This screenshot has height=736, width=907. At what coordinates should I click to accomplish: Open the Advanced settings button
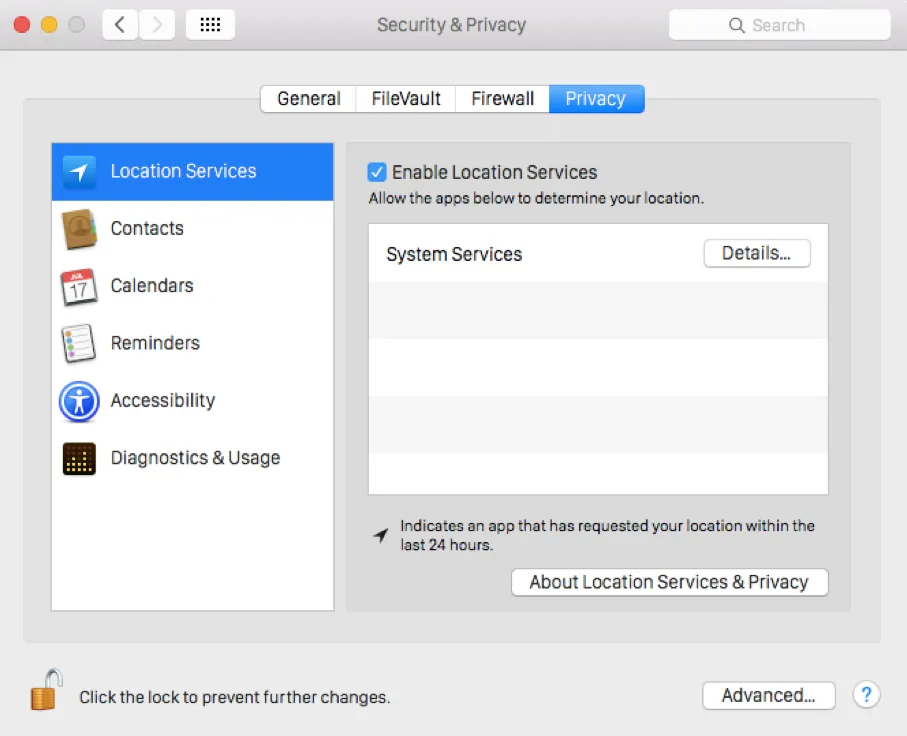click(x=768, y=695)
